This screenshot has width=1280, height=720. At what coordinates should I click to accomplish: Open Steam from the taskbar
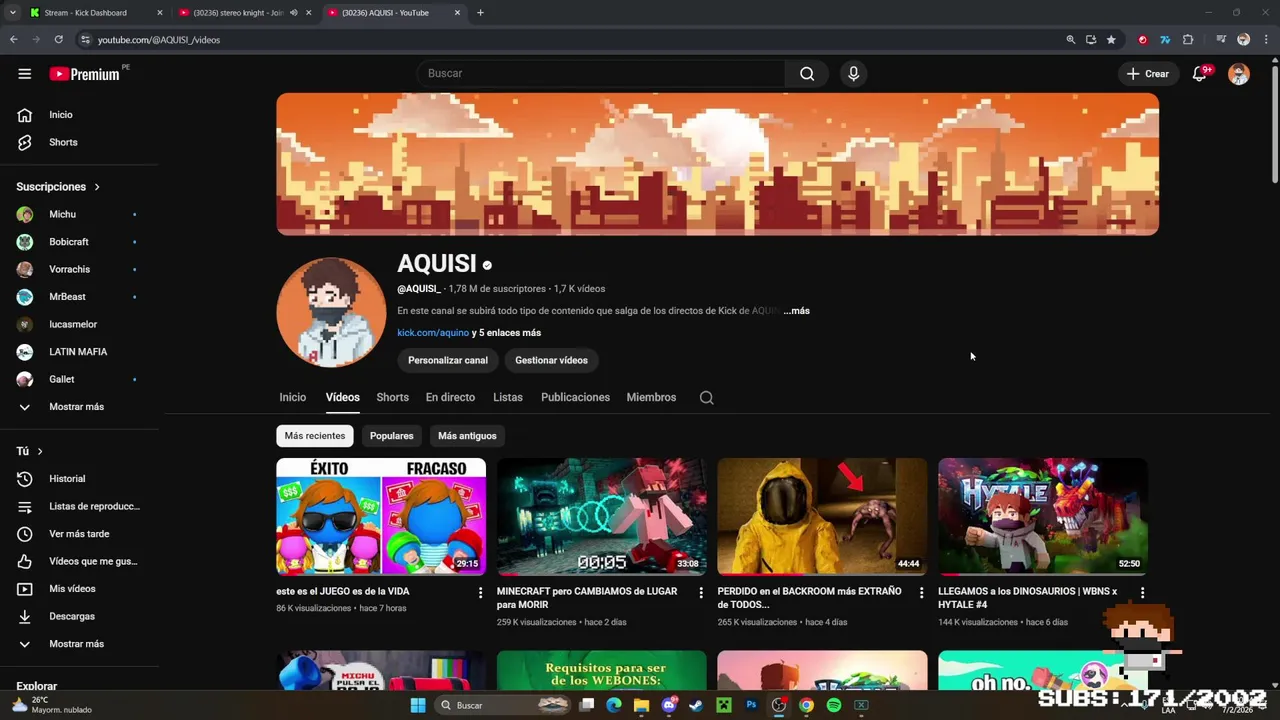696,705
